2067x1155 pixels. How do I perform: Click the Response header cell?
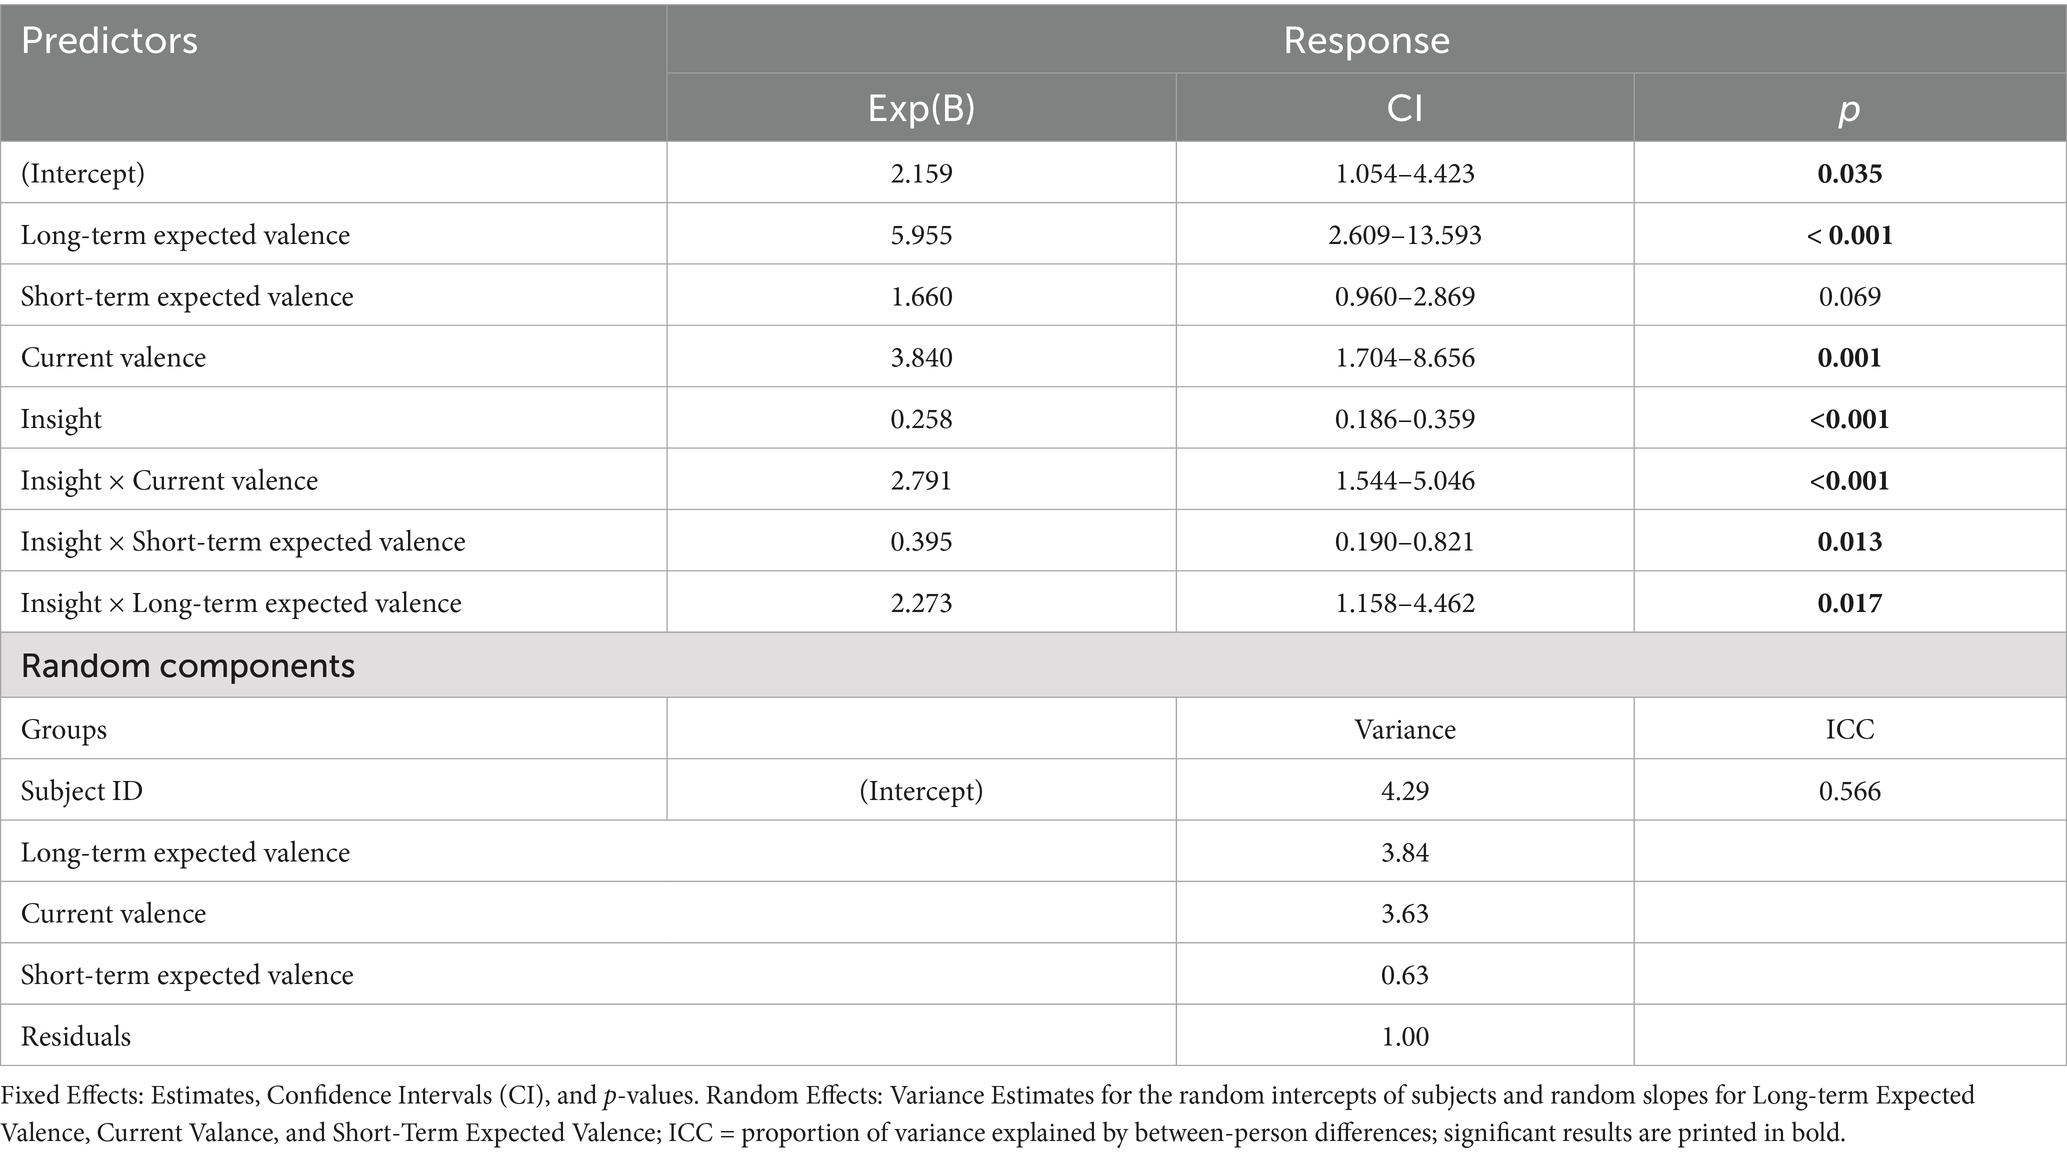(x=1366, y=41)
